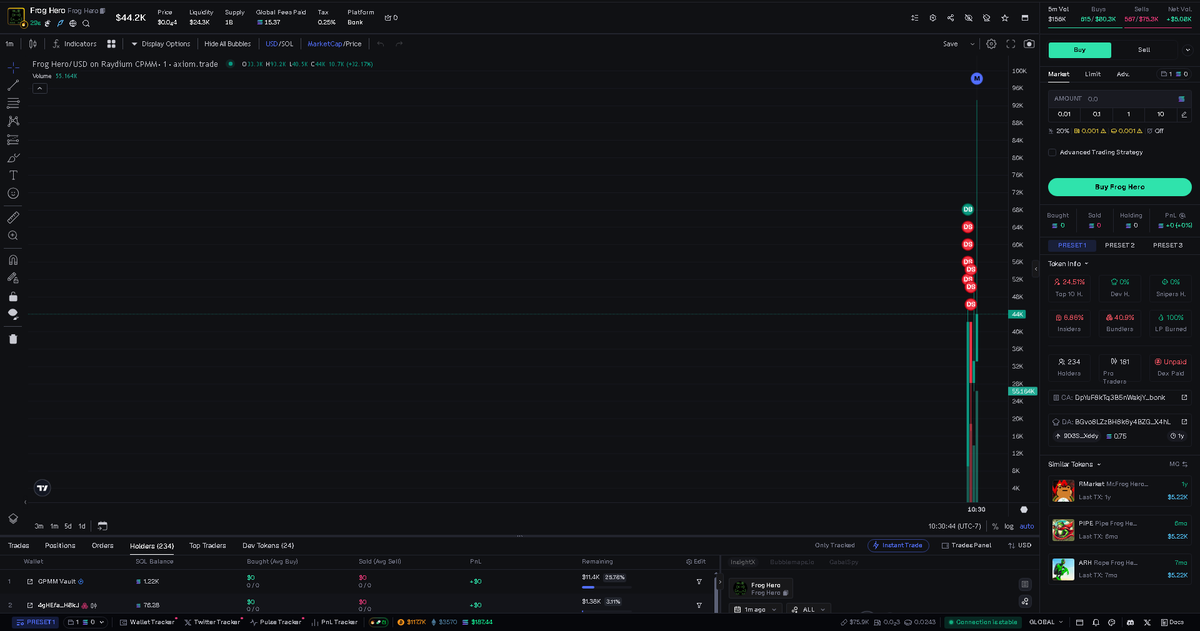The width and height of the screenshot is (1200, 631).
Task: Toggle Instant Trade mode
Action: tap(898, 545)
